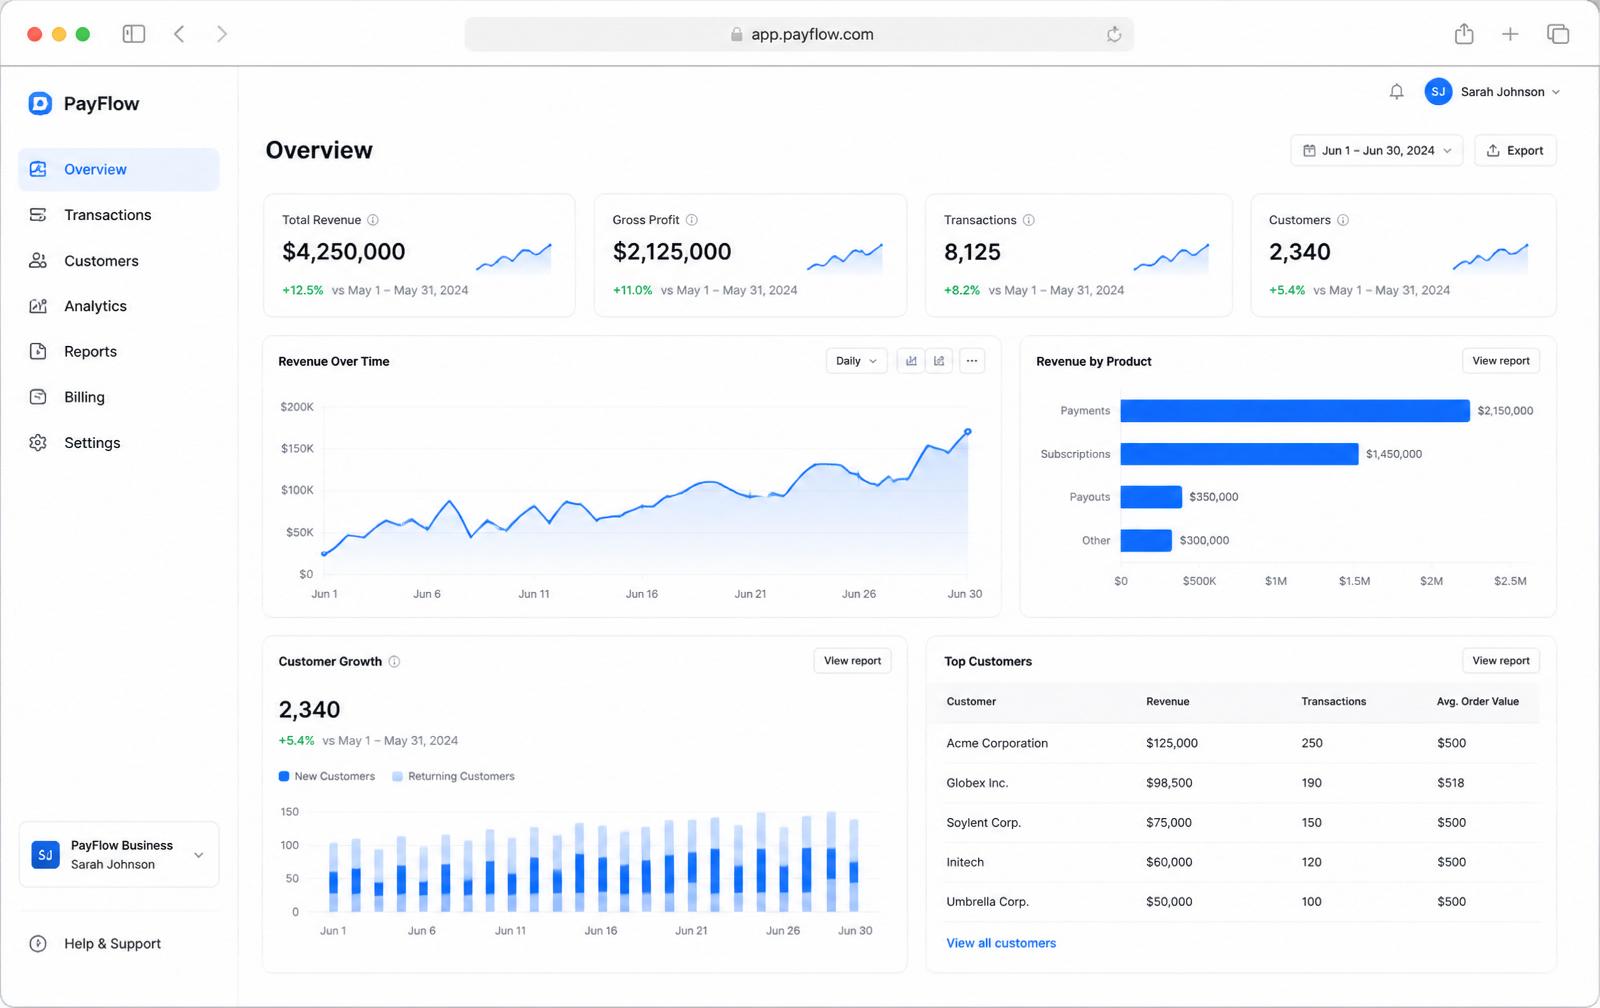Click the Payments bar in Revenue by Product
The width and height of the screenshot is (1600, 1008).
coord(1295,411)
